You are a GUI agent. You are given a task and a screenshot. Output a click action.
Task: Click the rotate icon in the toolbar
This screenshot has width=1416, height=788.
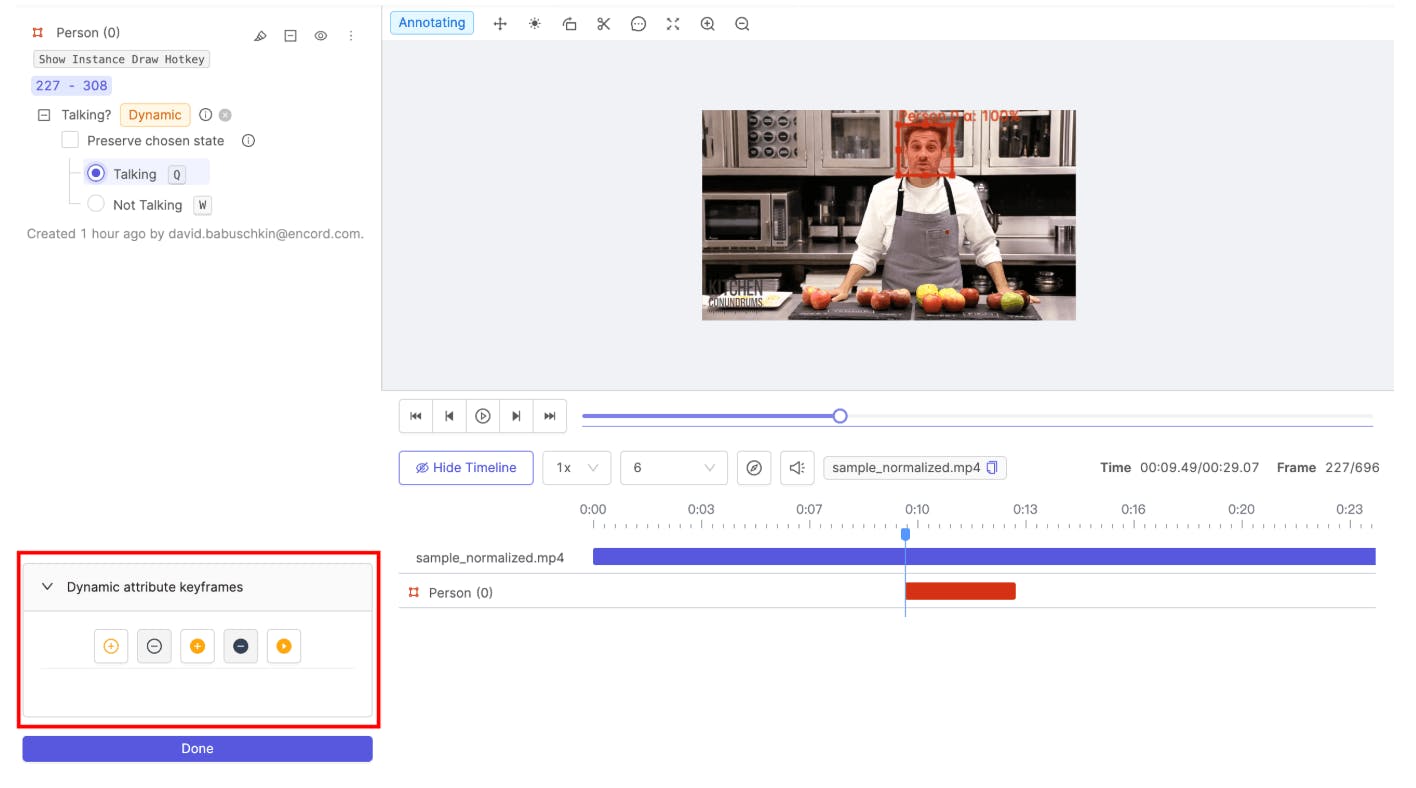tap(569, 23)
